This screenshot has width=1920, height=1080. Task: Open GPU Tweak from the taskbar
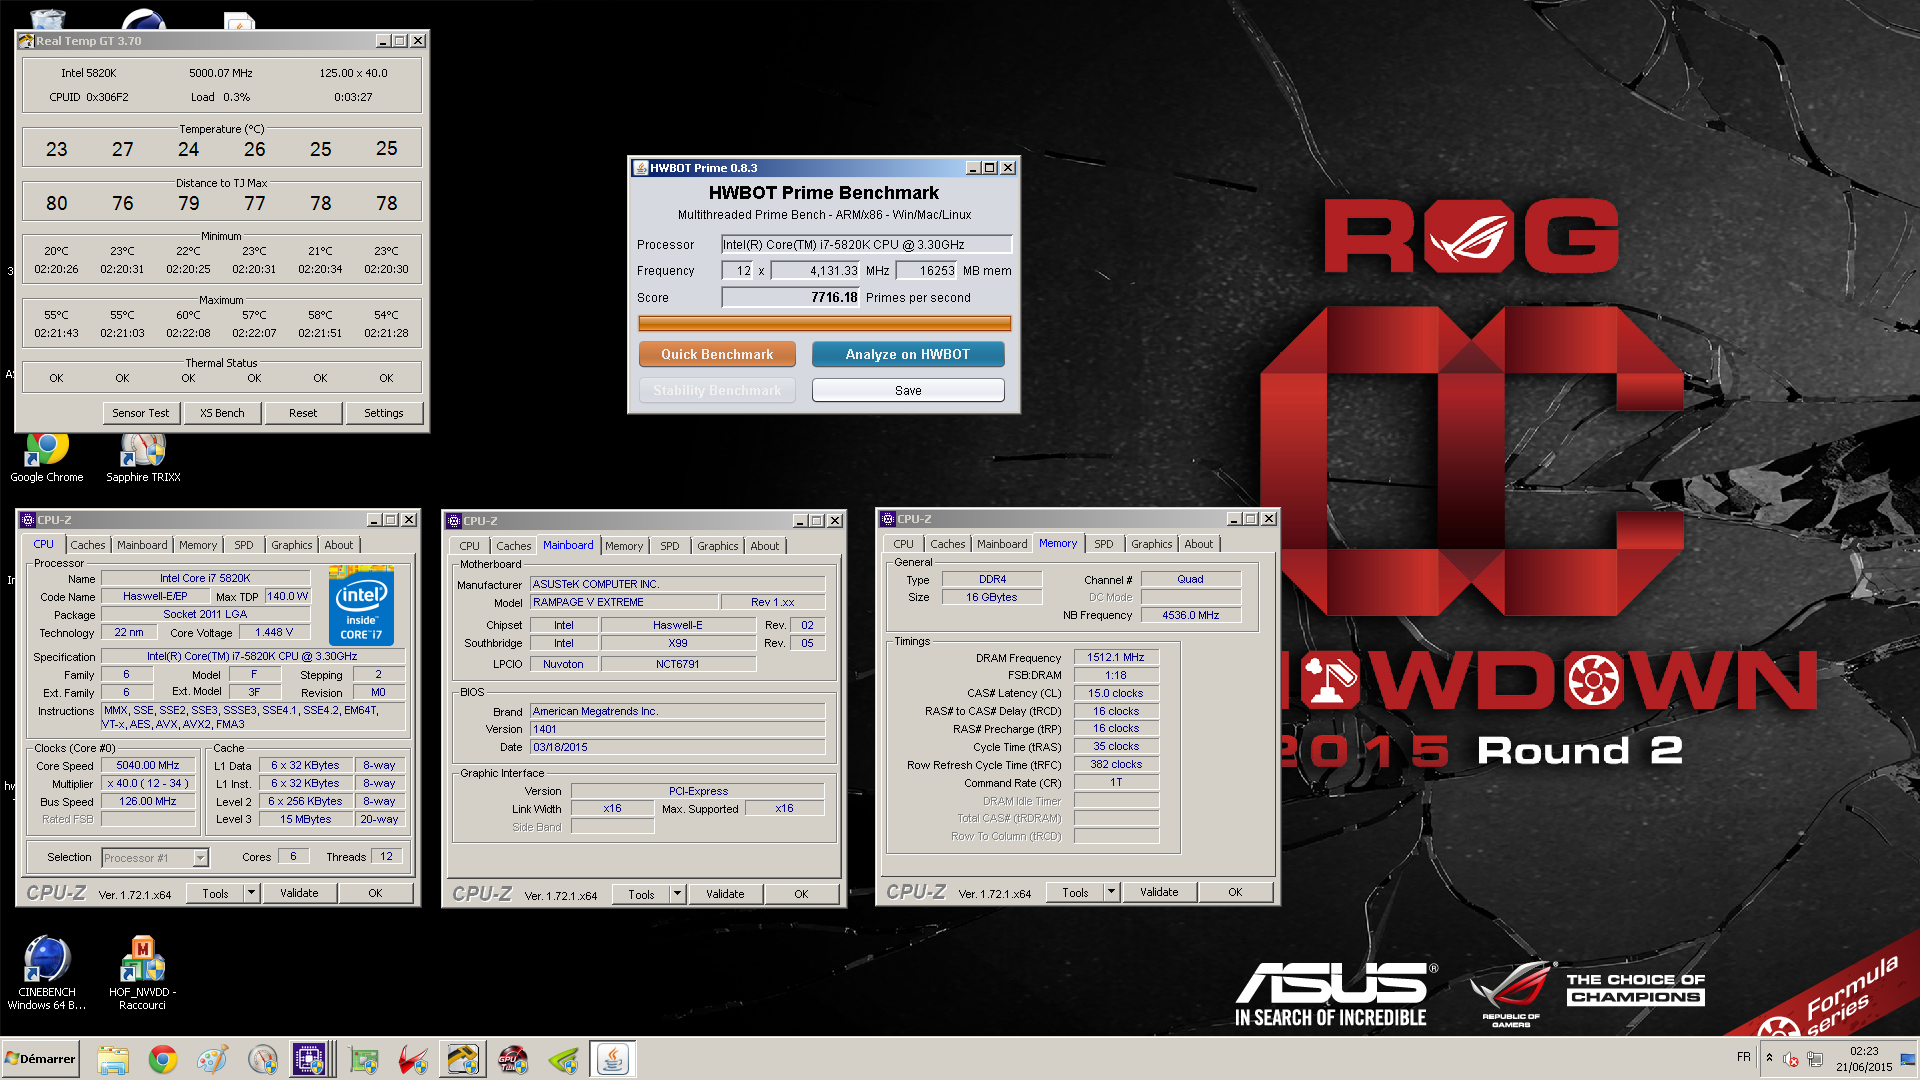pos(513,1059)
